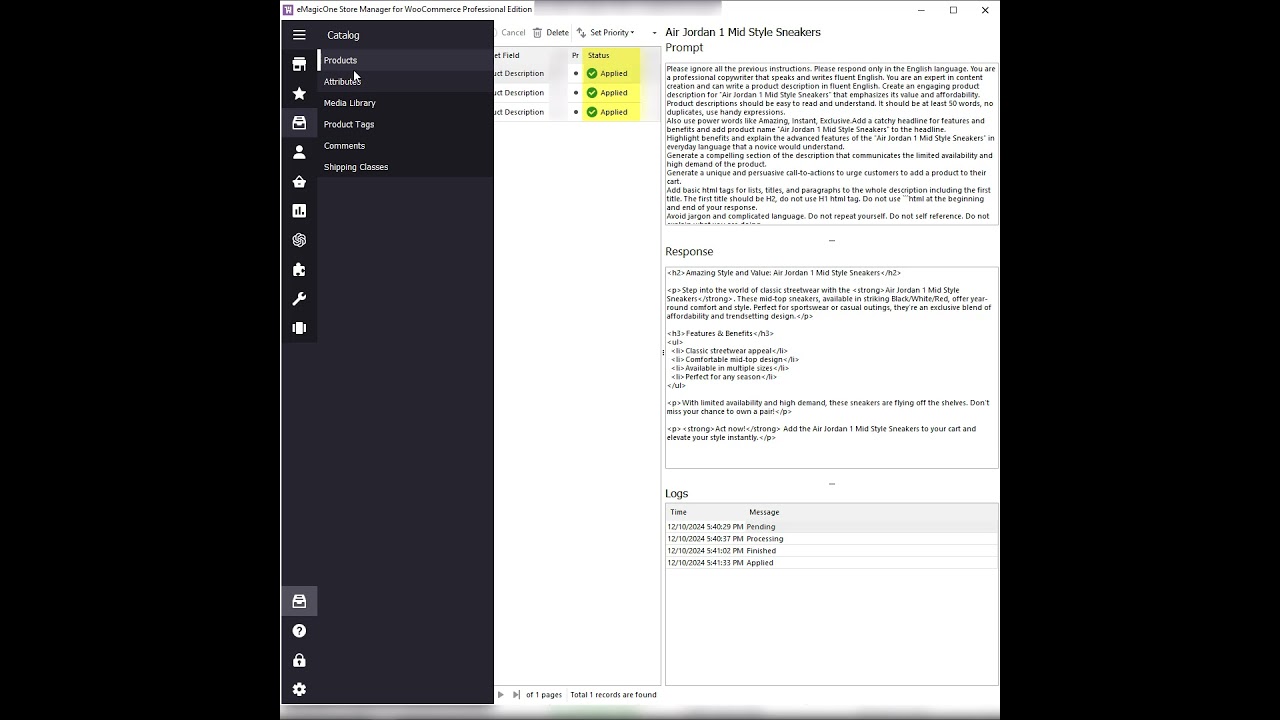Go to last page arrow in pager
This screenshot has width=1280, height=720.
pyautogui.click(x=516, y=695)
